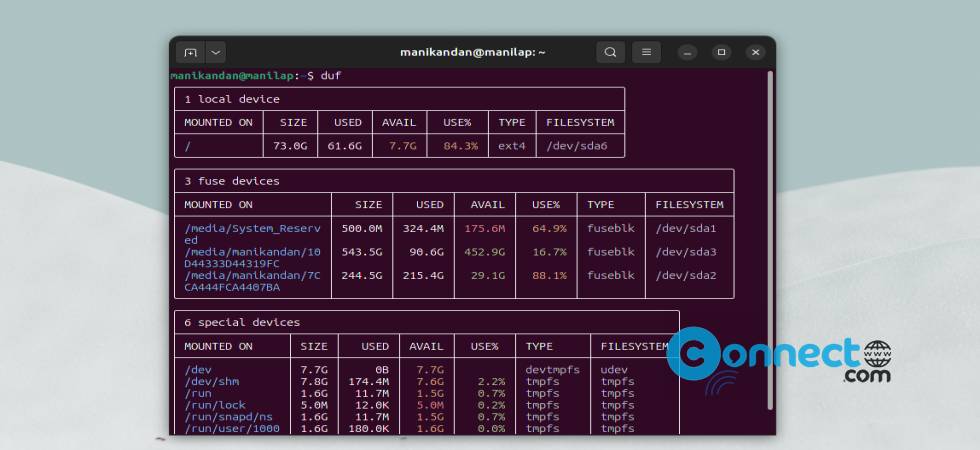Click the /run/user/1000 mount path

pos(232,429)
